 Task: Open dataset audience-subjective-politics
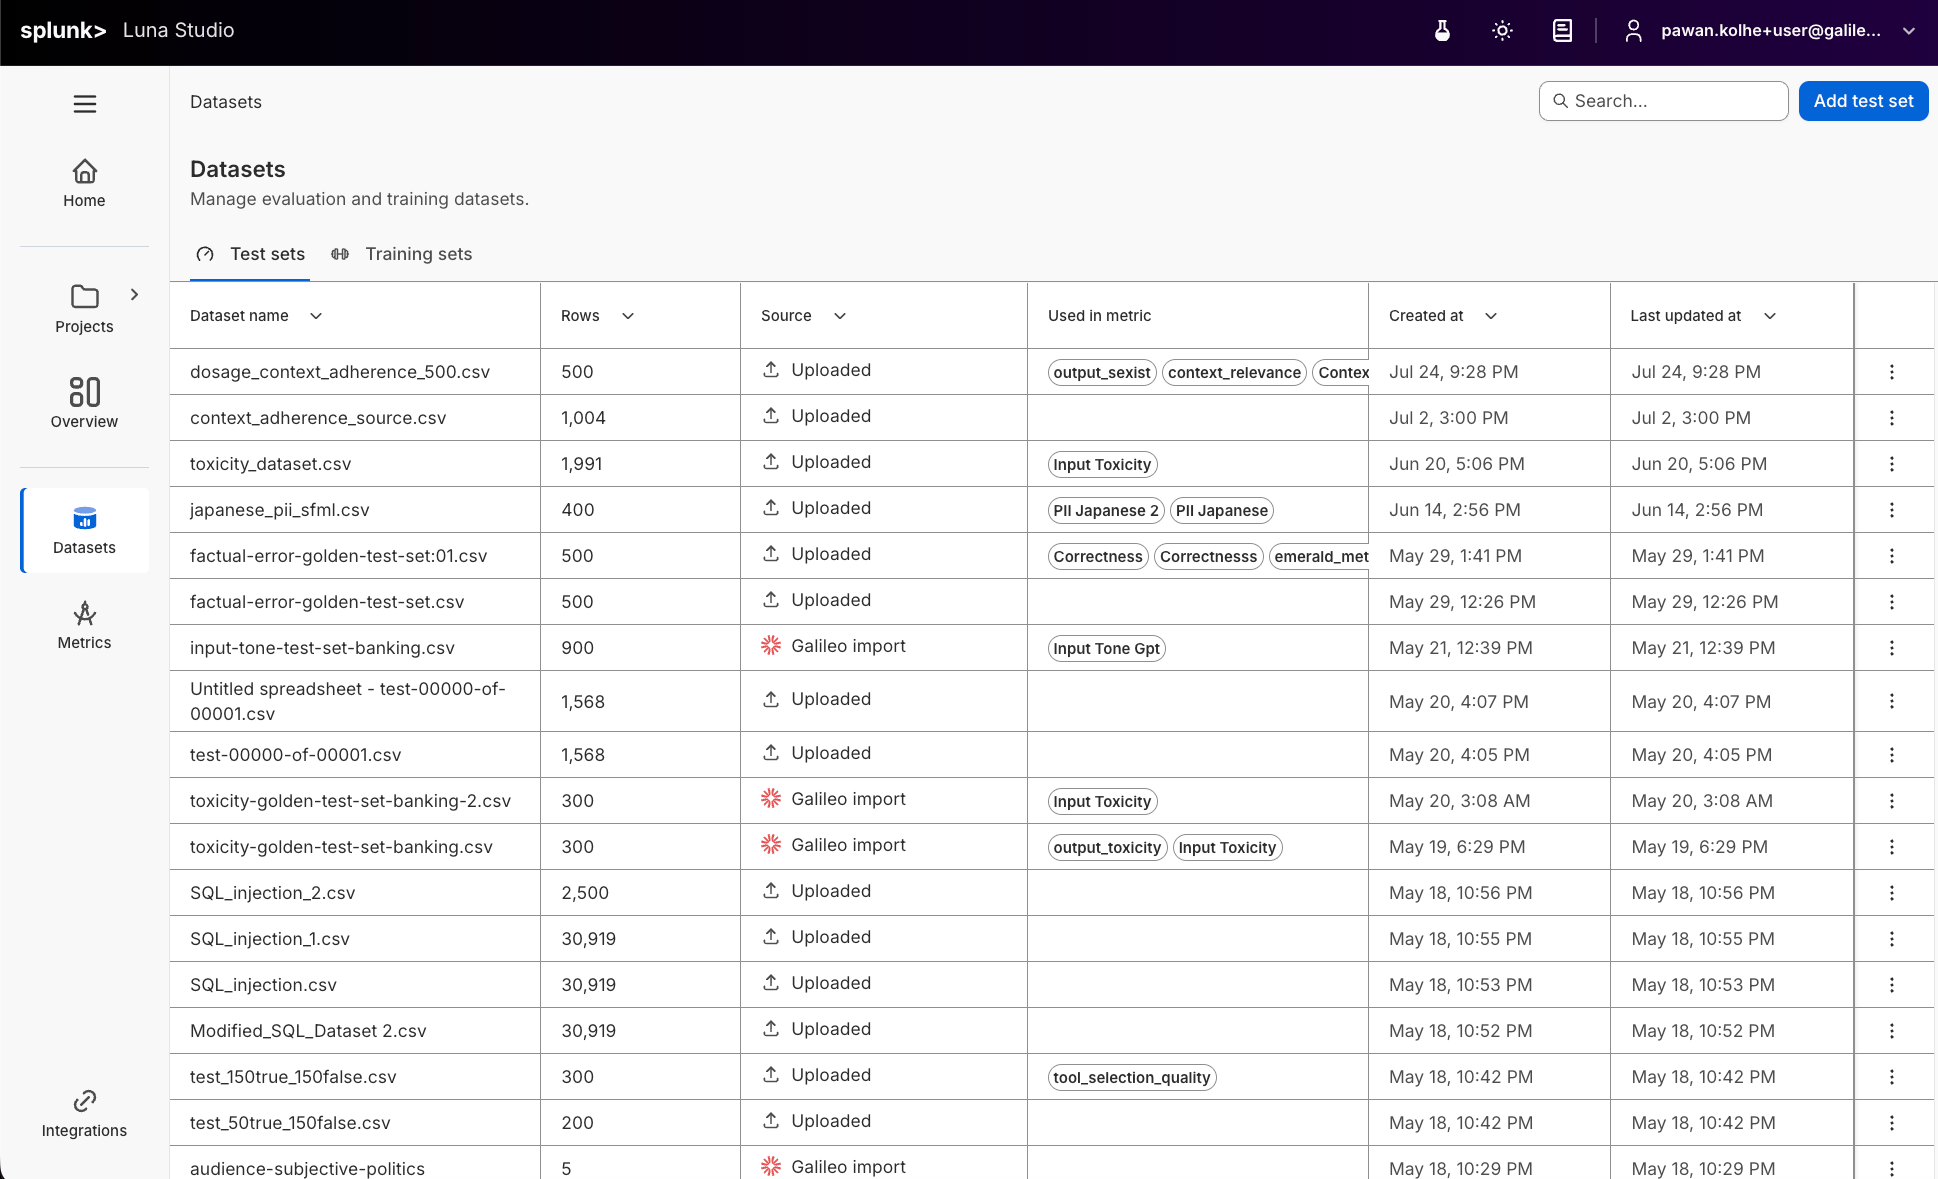coord(307,1169)
